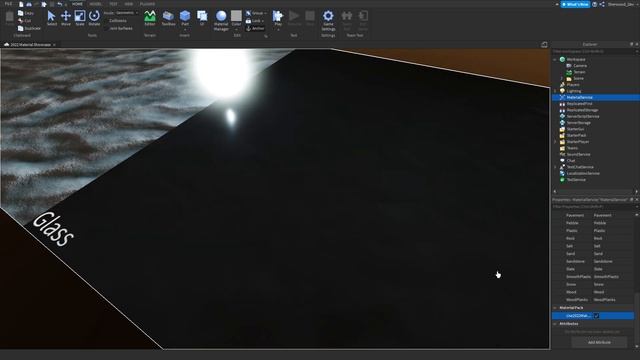Click the What's New button
The height and width of the screenshot is (360, 640).
[x=575, y=4]
